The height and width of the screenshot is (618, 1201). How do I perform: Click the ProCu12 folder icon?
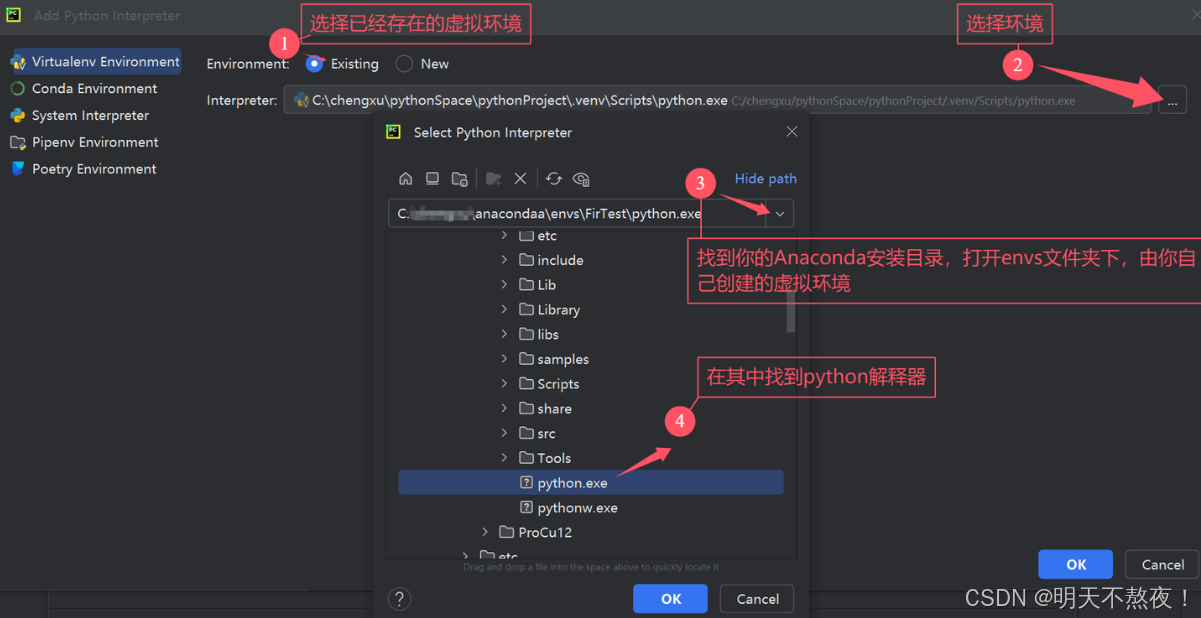[508, 533]
